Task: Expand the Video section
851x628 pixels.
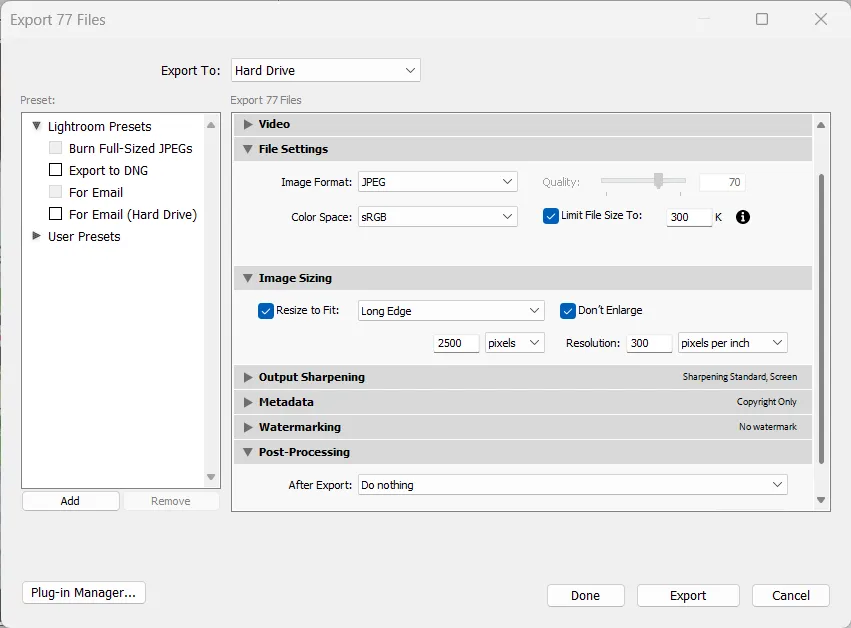Action: click(x=248, y=124)
